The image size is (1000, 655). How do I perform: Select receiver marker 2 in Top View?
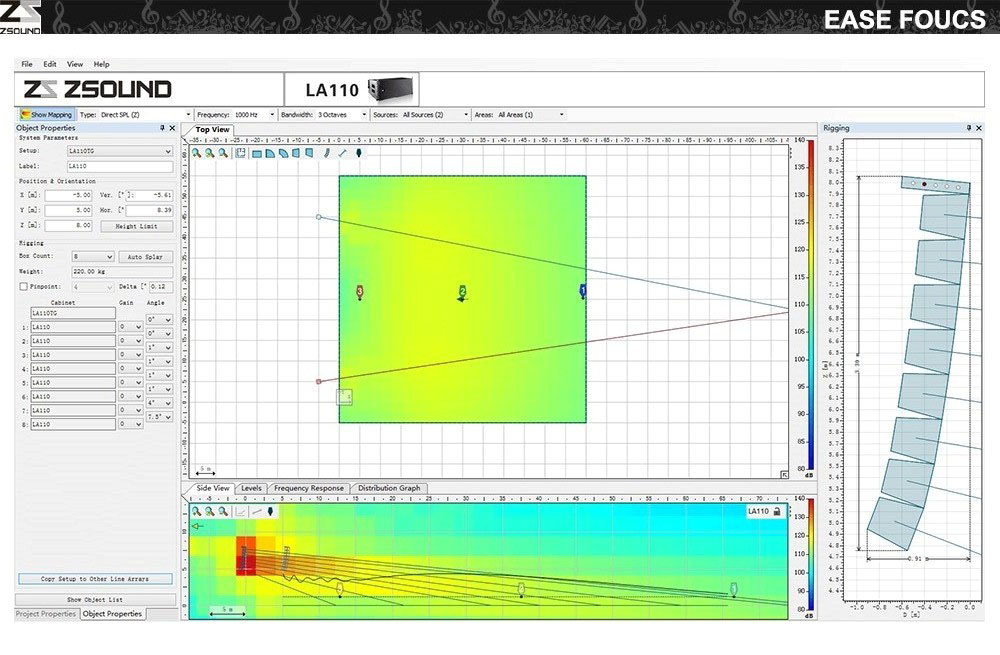coord(462,293)
